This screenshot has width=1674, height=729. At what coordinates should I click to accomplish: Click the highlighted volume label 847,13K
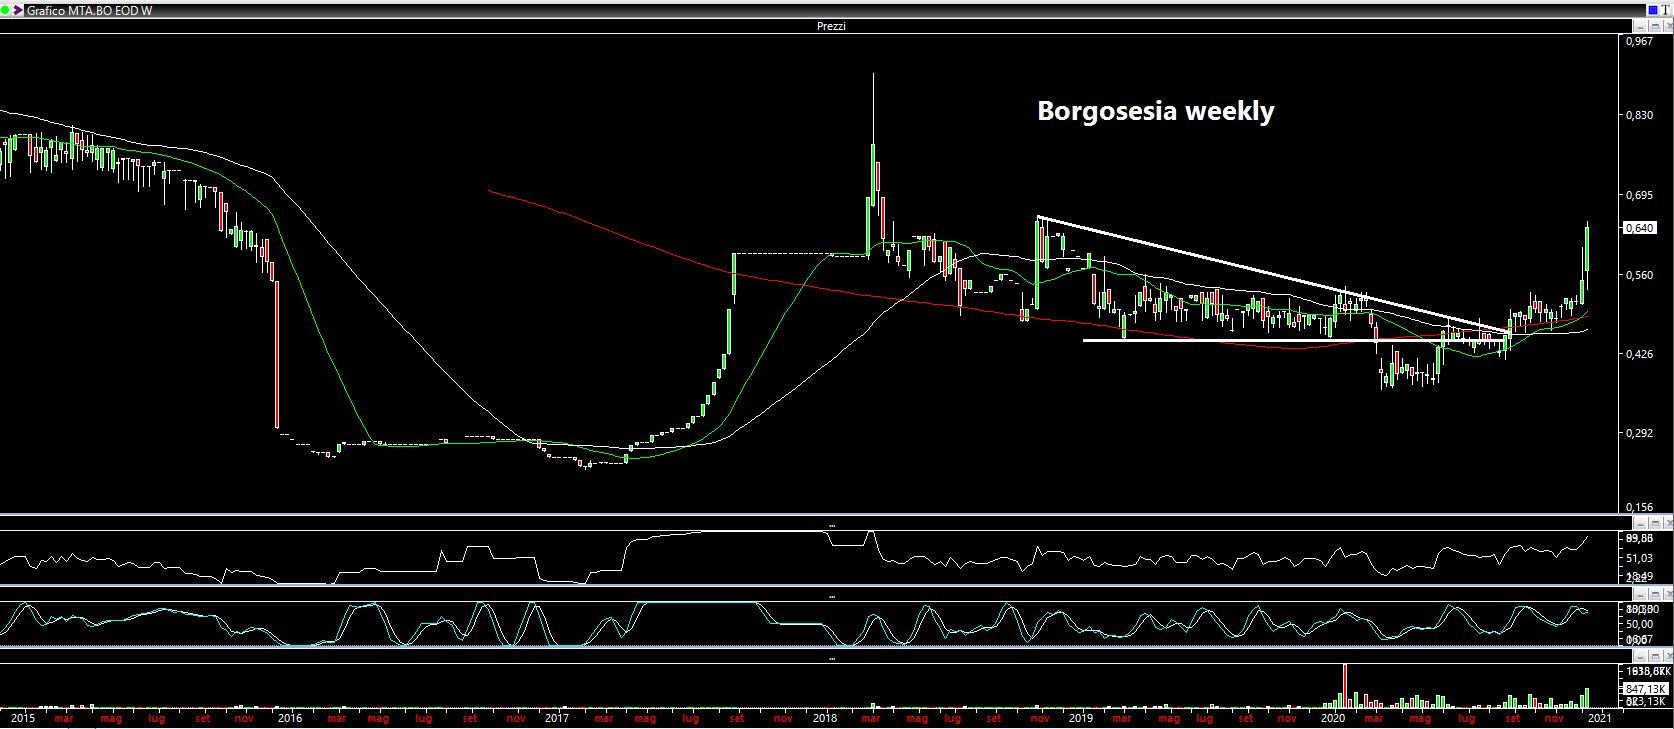[x=1643, y=689]
